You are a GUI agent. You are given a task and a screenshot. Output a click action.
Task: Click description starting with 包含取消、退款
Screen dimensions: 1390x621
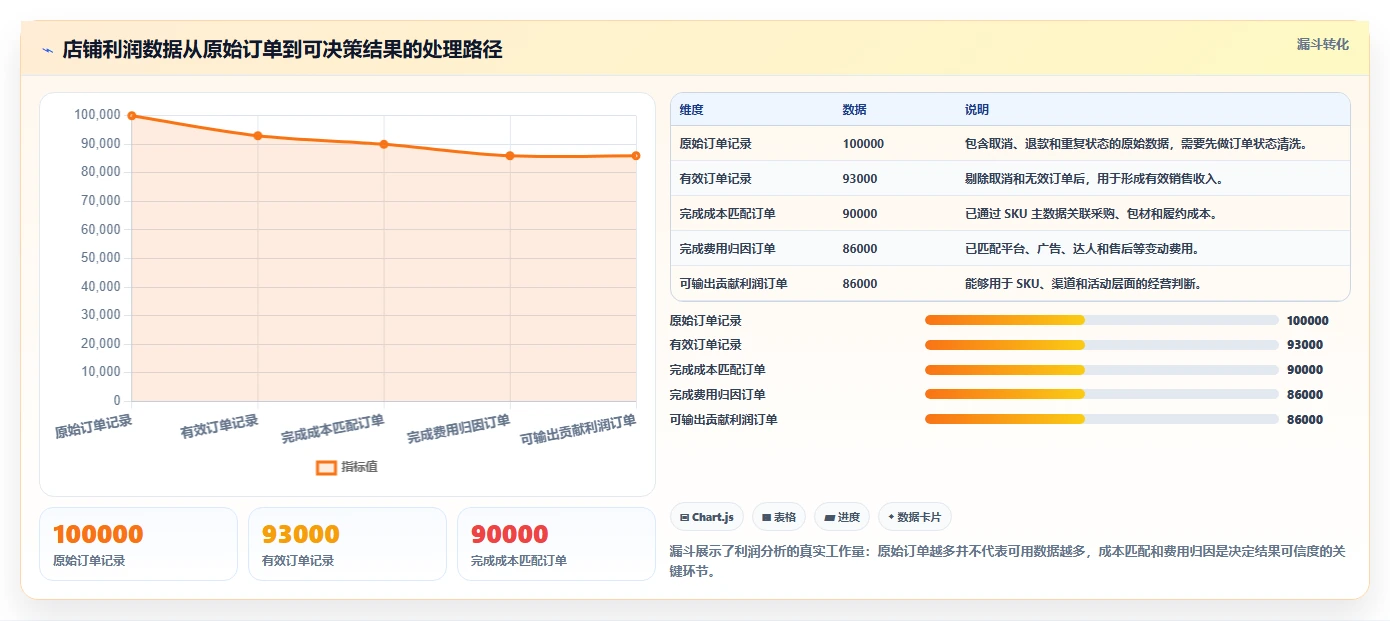click(1136, 144)
